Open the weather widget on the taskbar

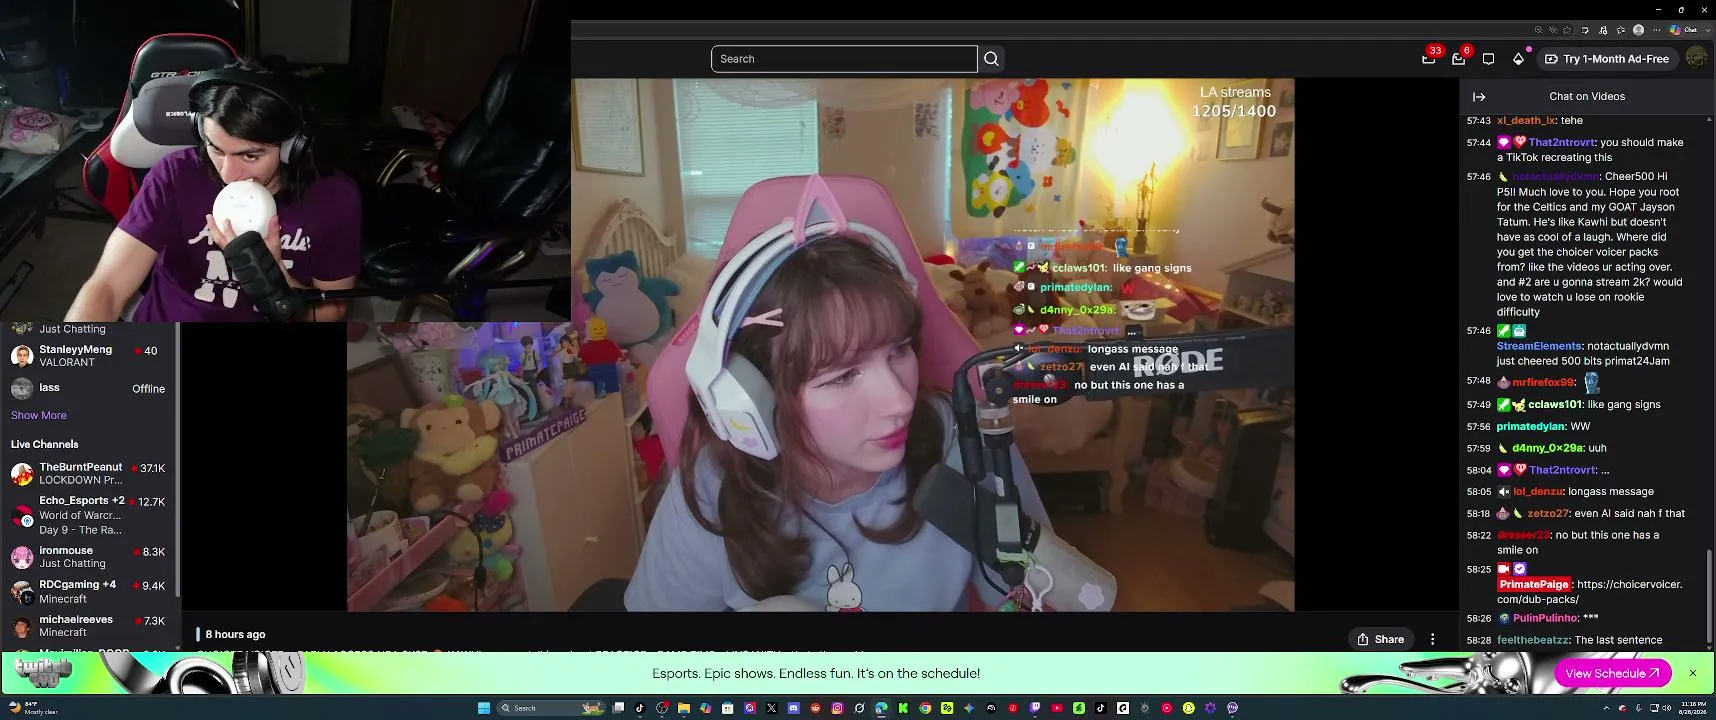click(x=32, y=708)
